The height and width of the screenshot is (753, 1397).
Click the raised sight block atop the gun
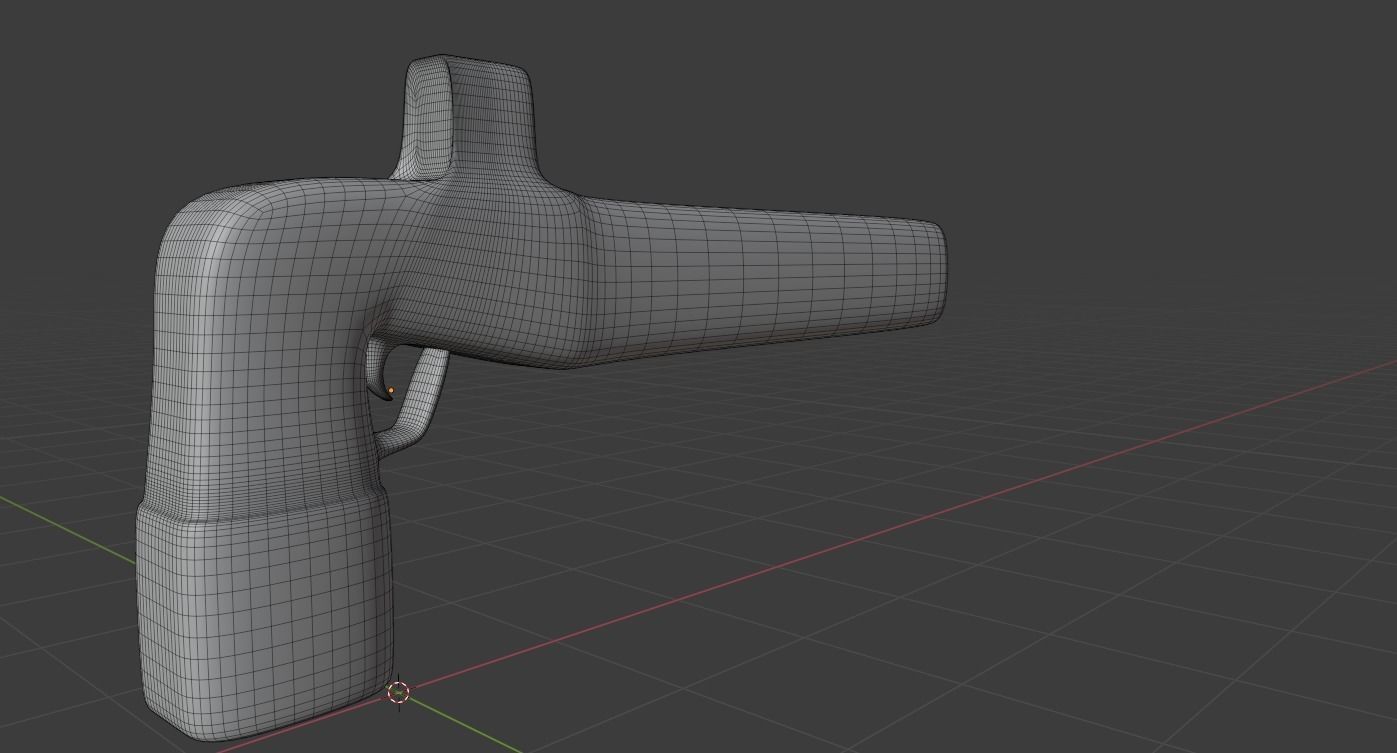[x=469, y=118]
